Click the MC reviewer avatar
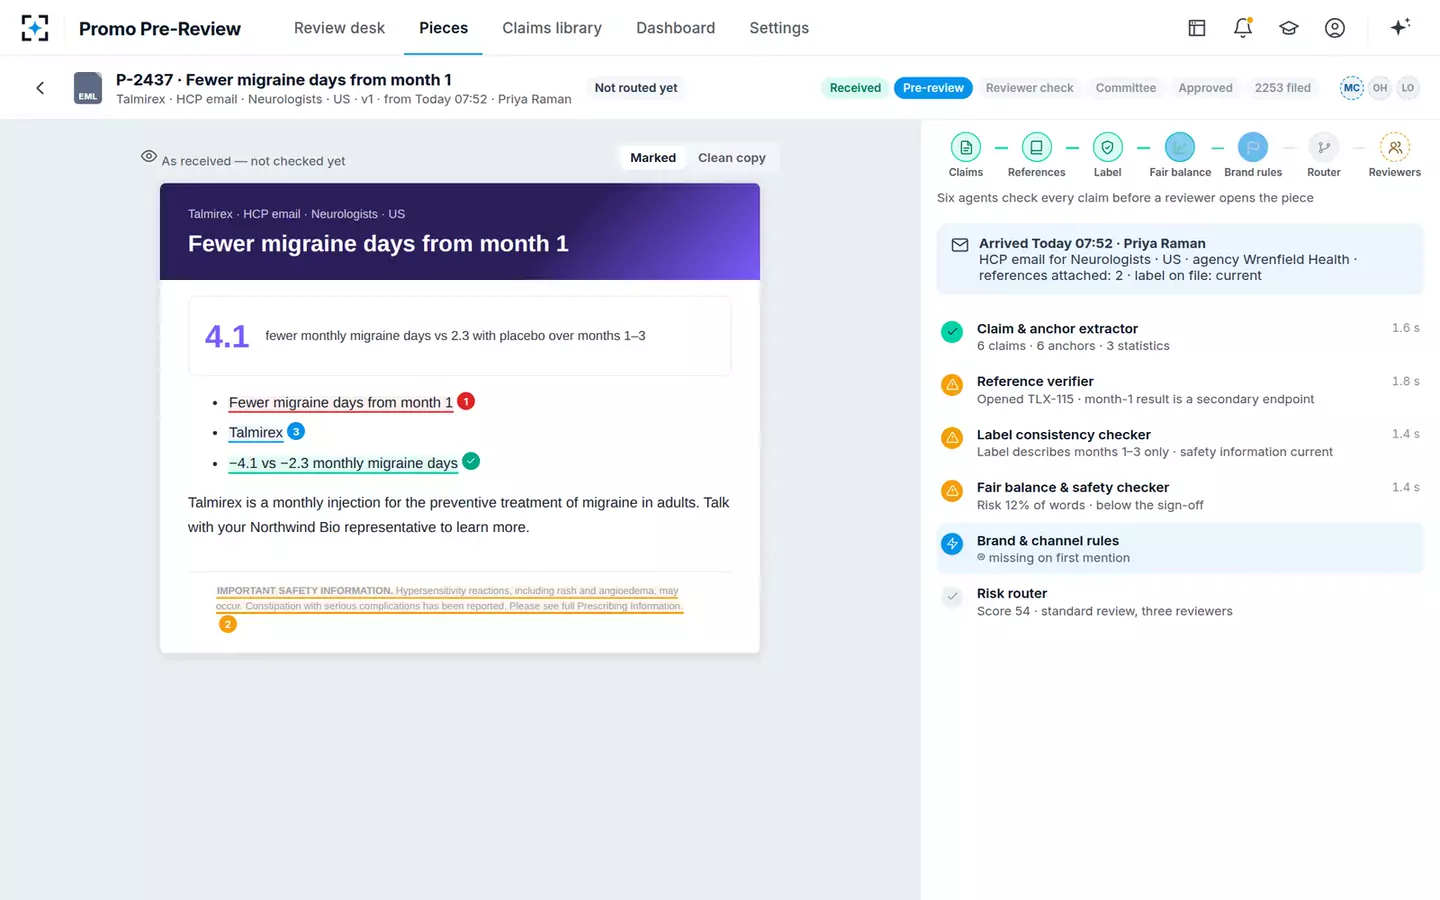Screen dimensions: 1440x900 click(x=1352, y=88)
